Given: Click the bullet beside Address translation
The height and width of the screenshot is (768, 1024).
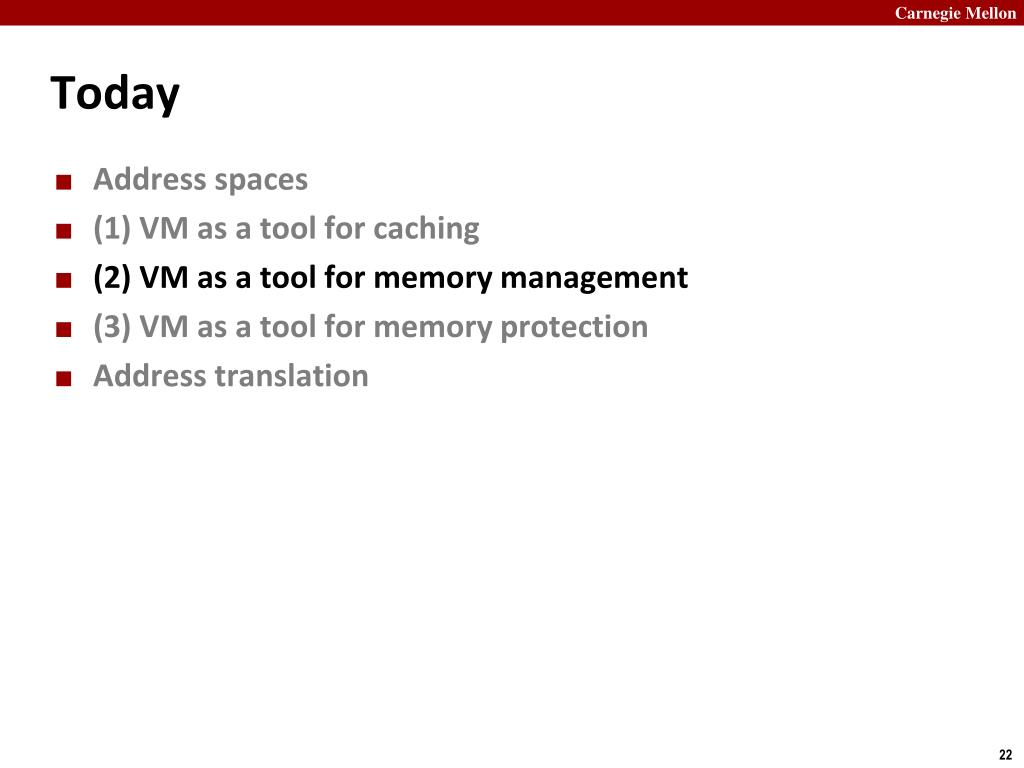Looking at the screenshot, I should pyautogui.click(x=63, y=378).
